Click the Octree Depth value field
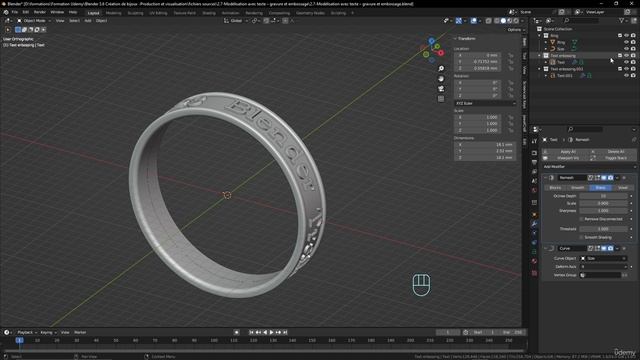The width and height of the screenshot is (640, 360). pos(603,196)
